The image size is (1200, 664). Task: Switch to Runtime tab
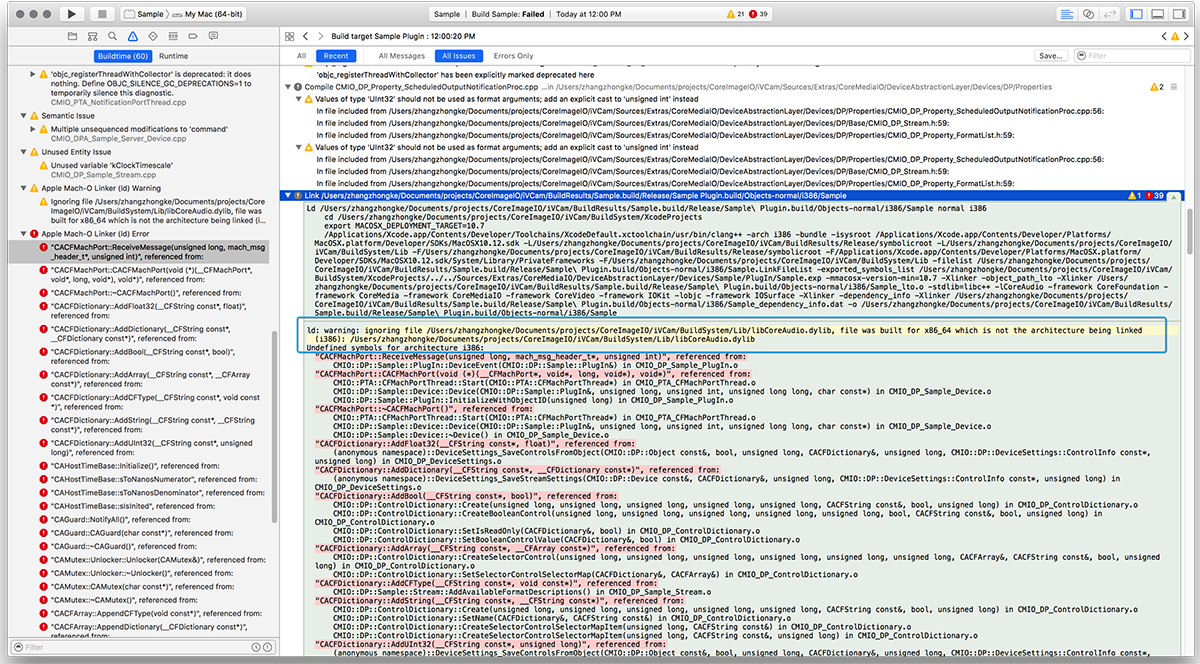173,56
